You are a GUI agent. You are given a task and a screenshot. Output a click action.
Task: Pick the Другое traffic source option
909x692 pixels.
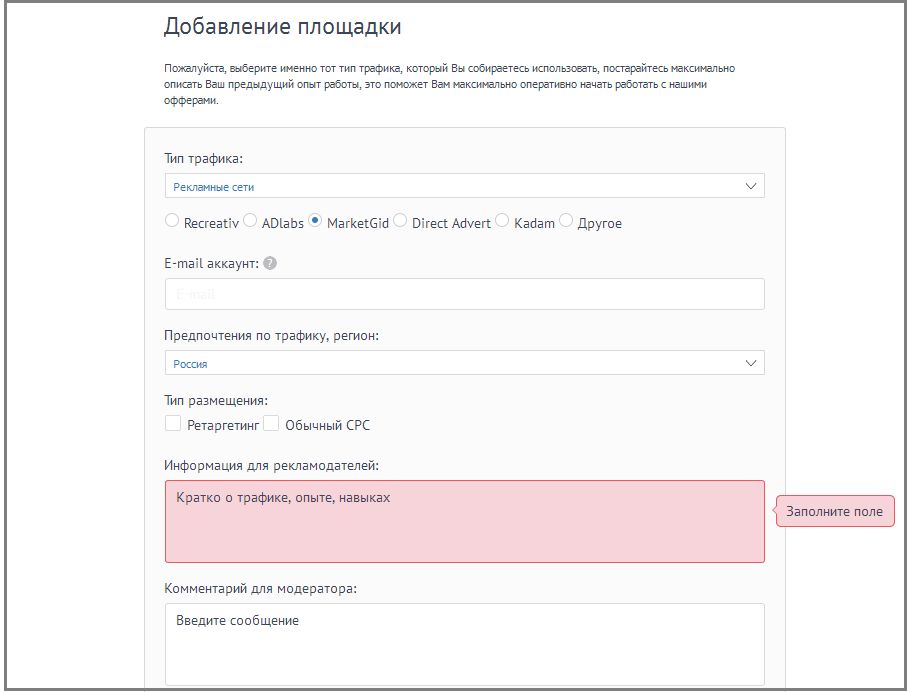click(x=565, y=221)
